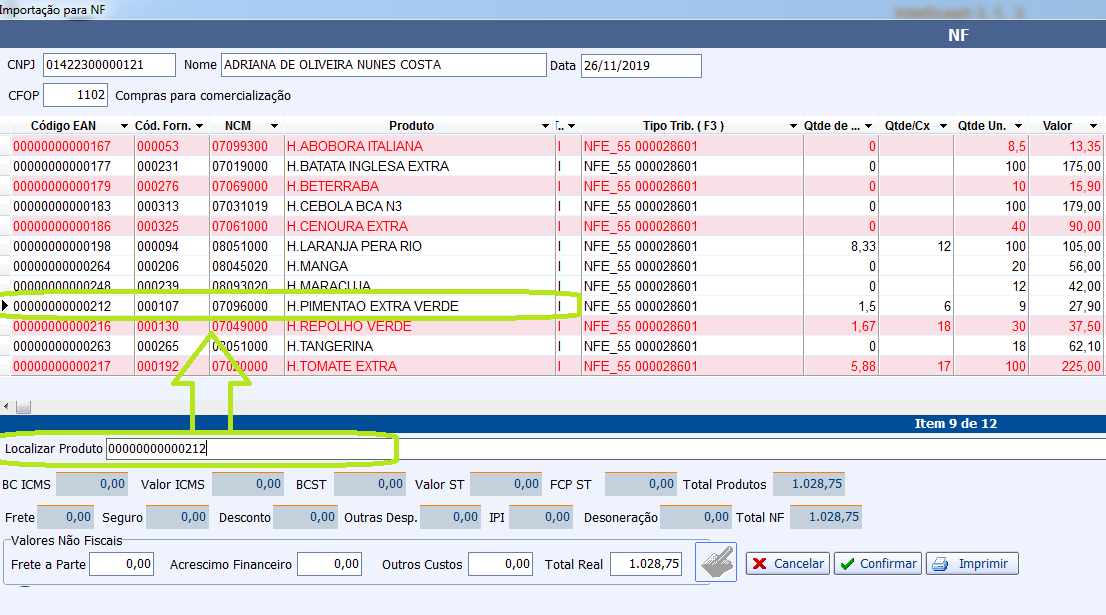Select the H.LARANJA PERA RIO row
Screen dimensions: 1106x615
tap(354, 246)
